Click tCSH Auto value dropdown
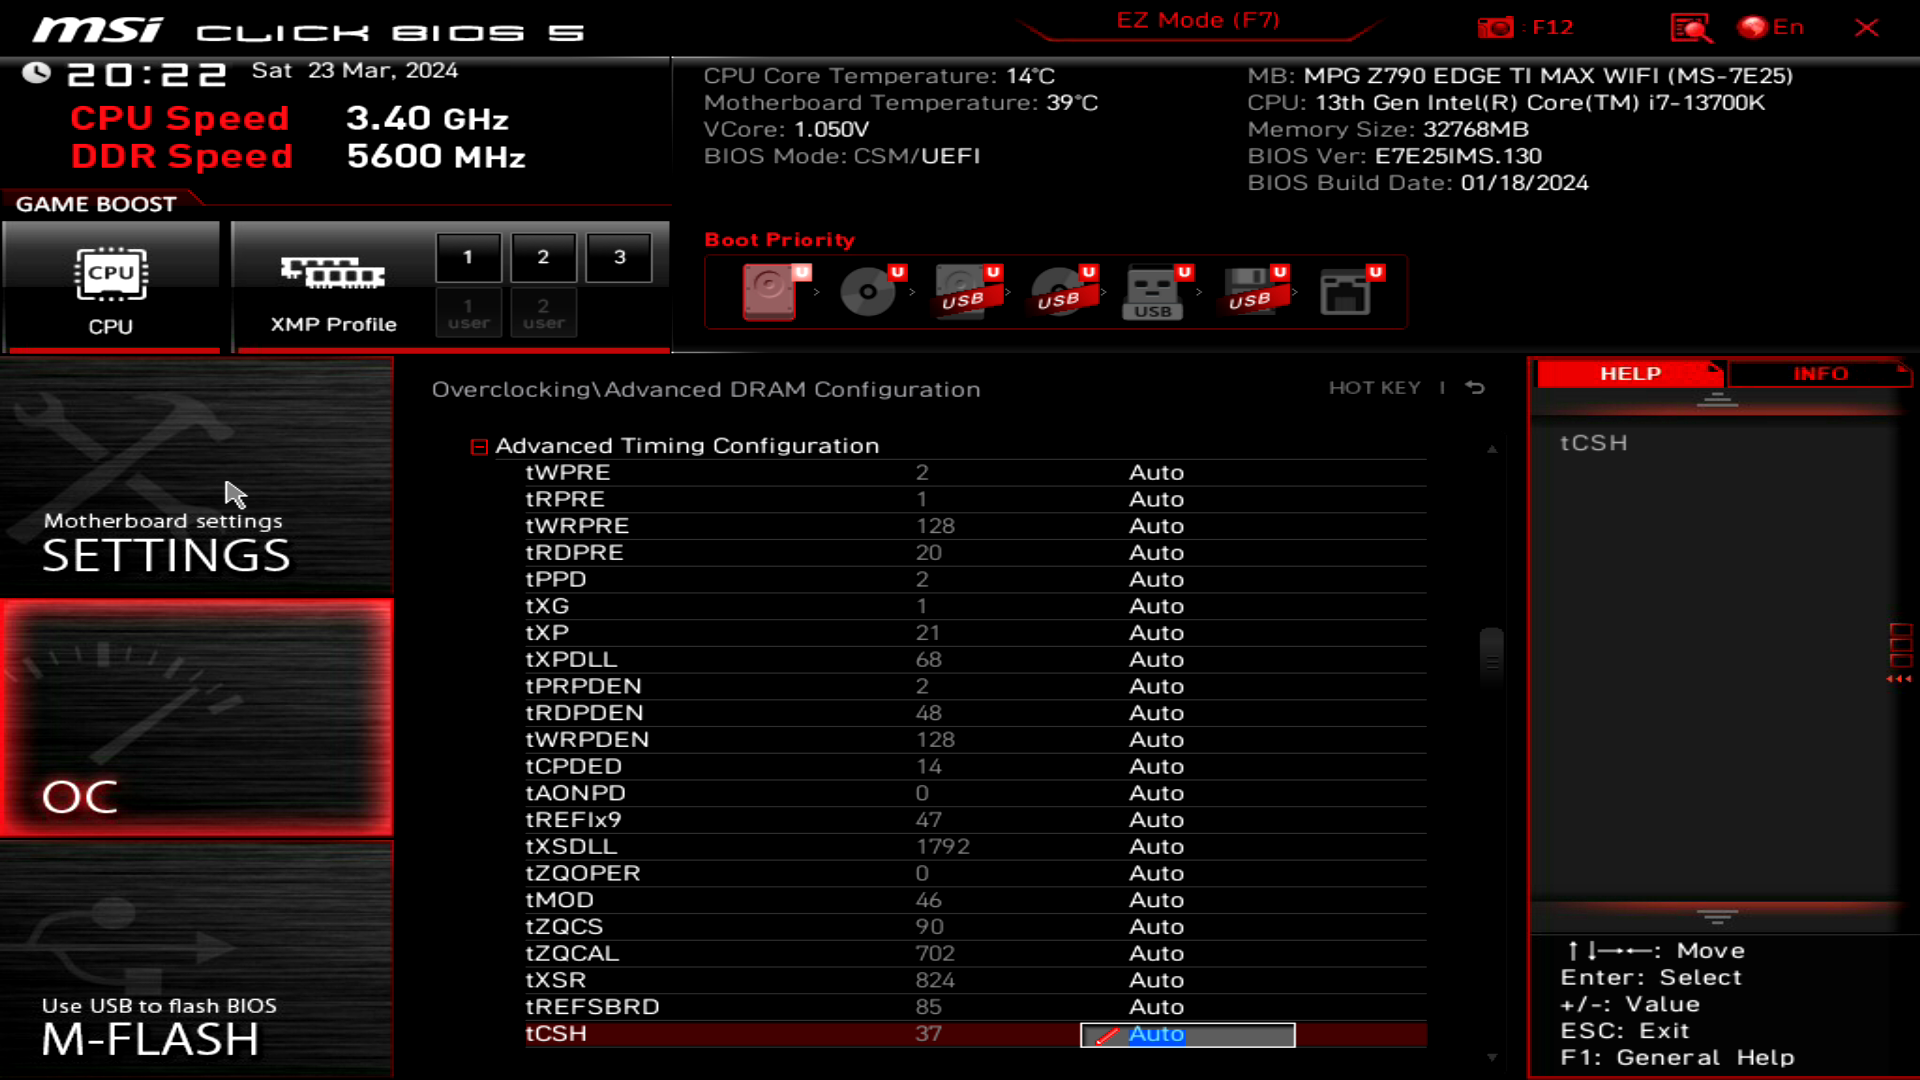Viewport: 1920px width, 1080px height. point(1187,1034)
